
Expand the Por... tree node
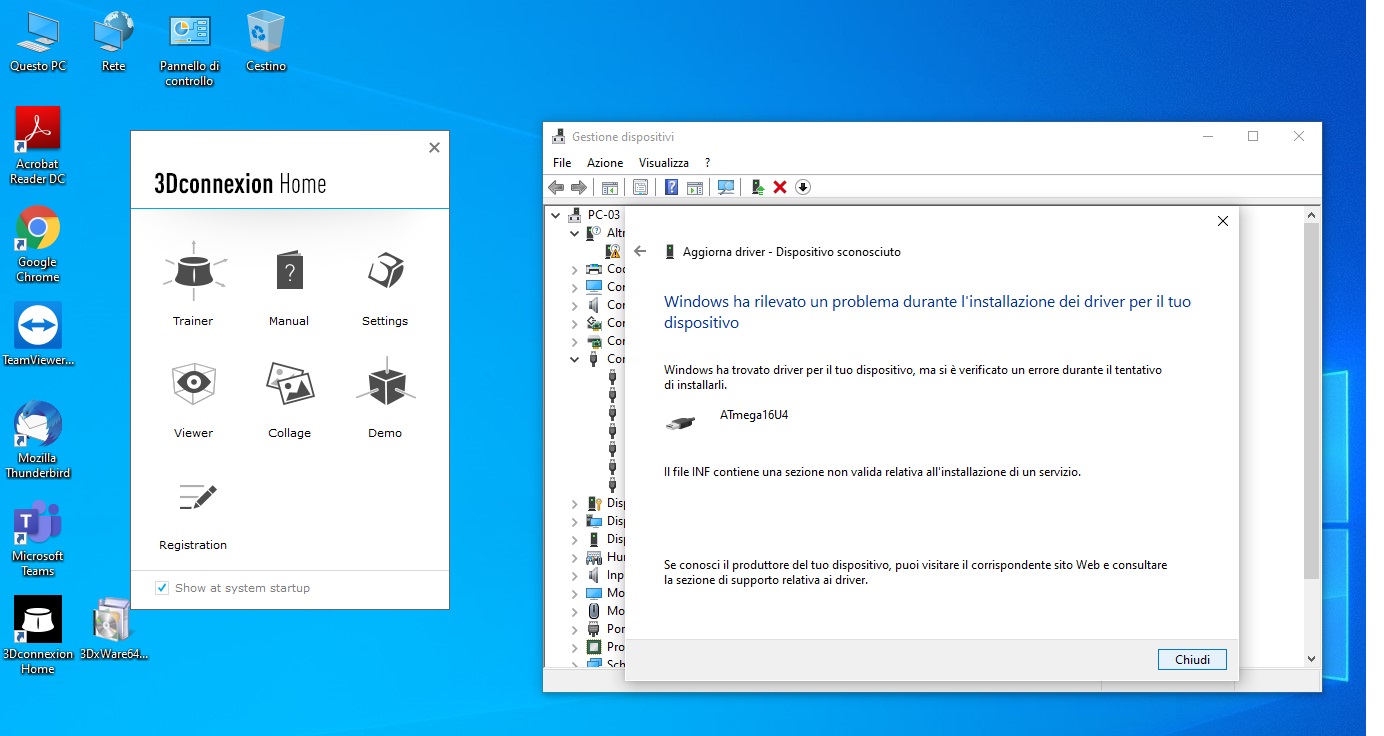[x=574, y=629]
